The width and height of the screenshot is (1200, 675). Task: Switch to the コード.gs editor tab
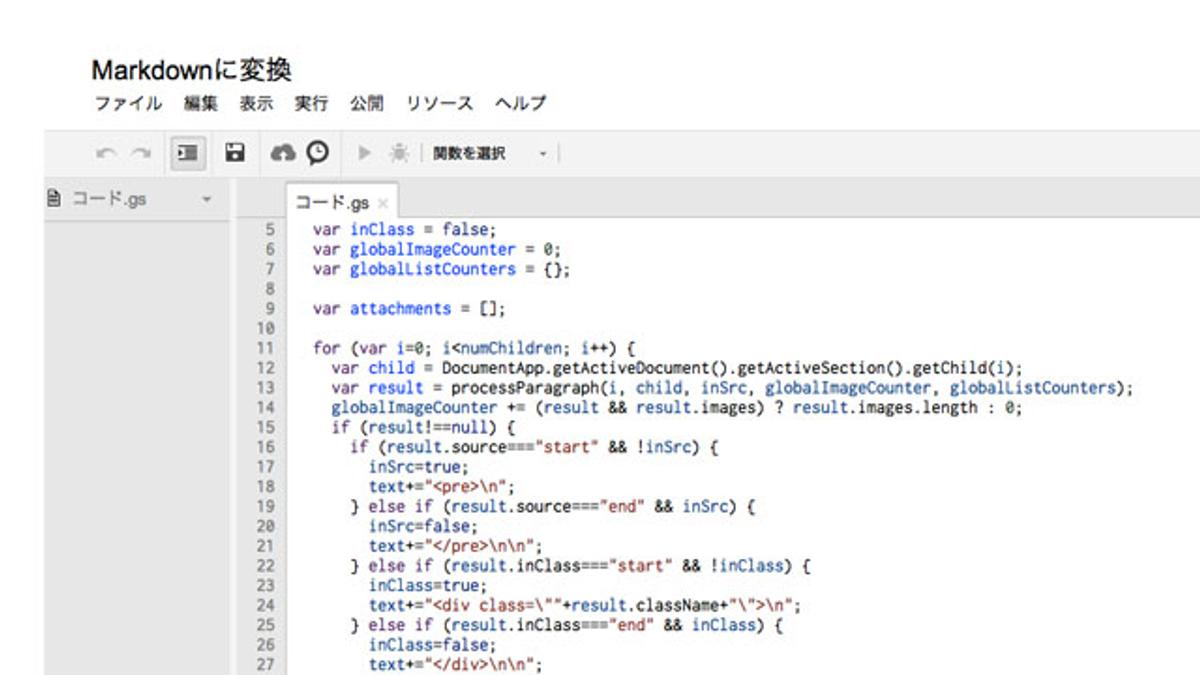pos(333,203)
